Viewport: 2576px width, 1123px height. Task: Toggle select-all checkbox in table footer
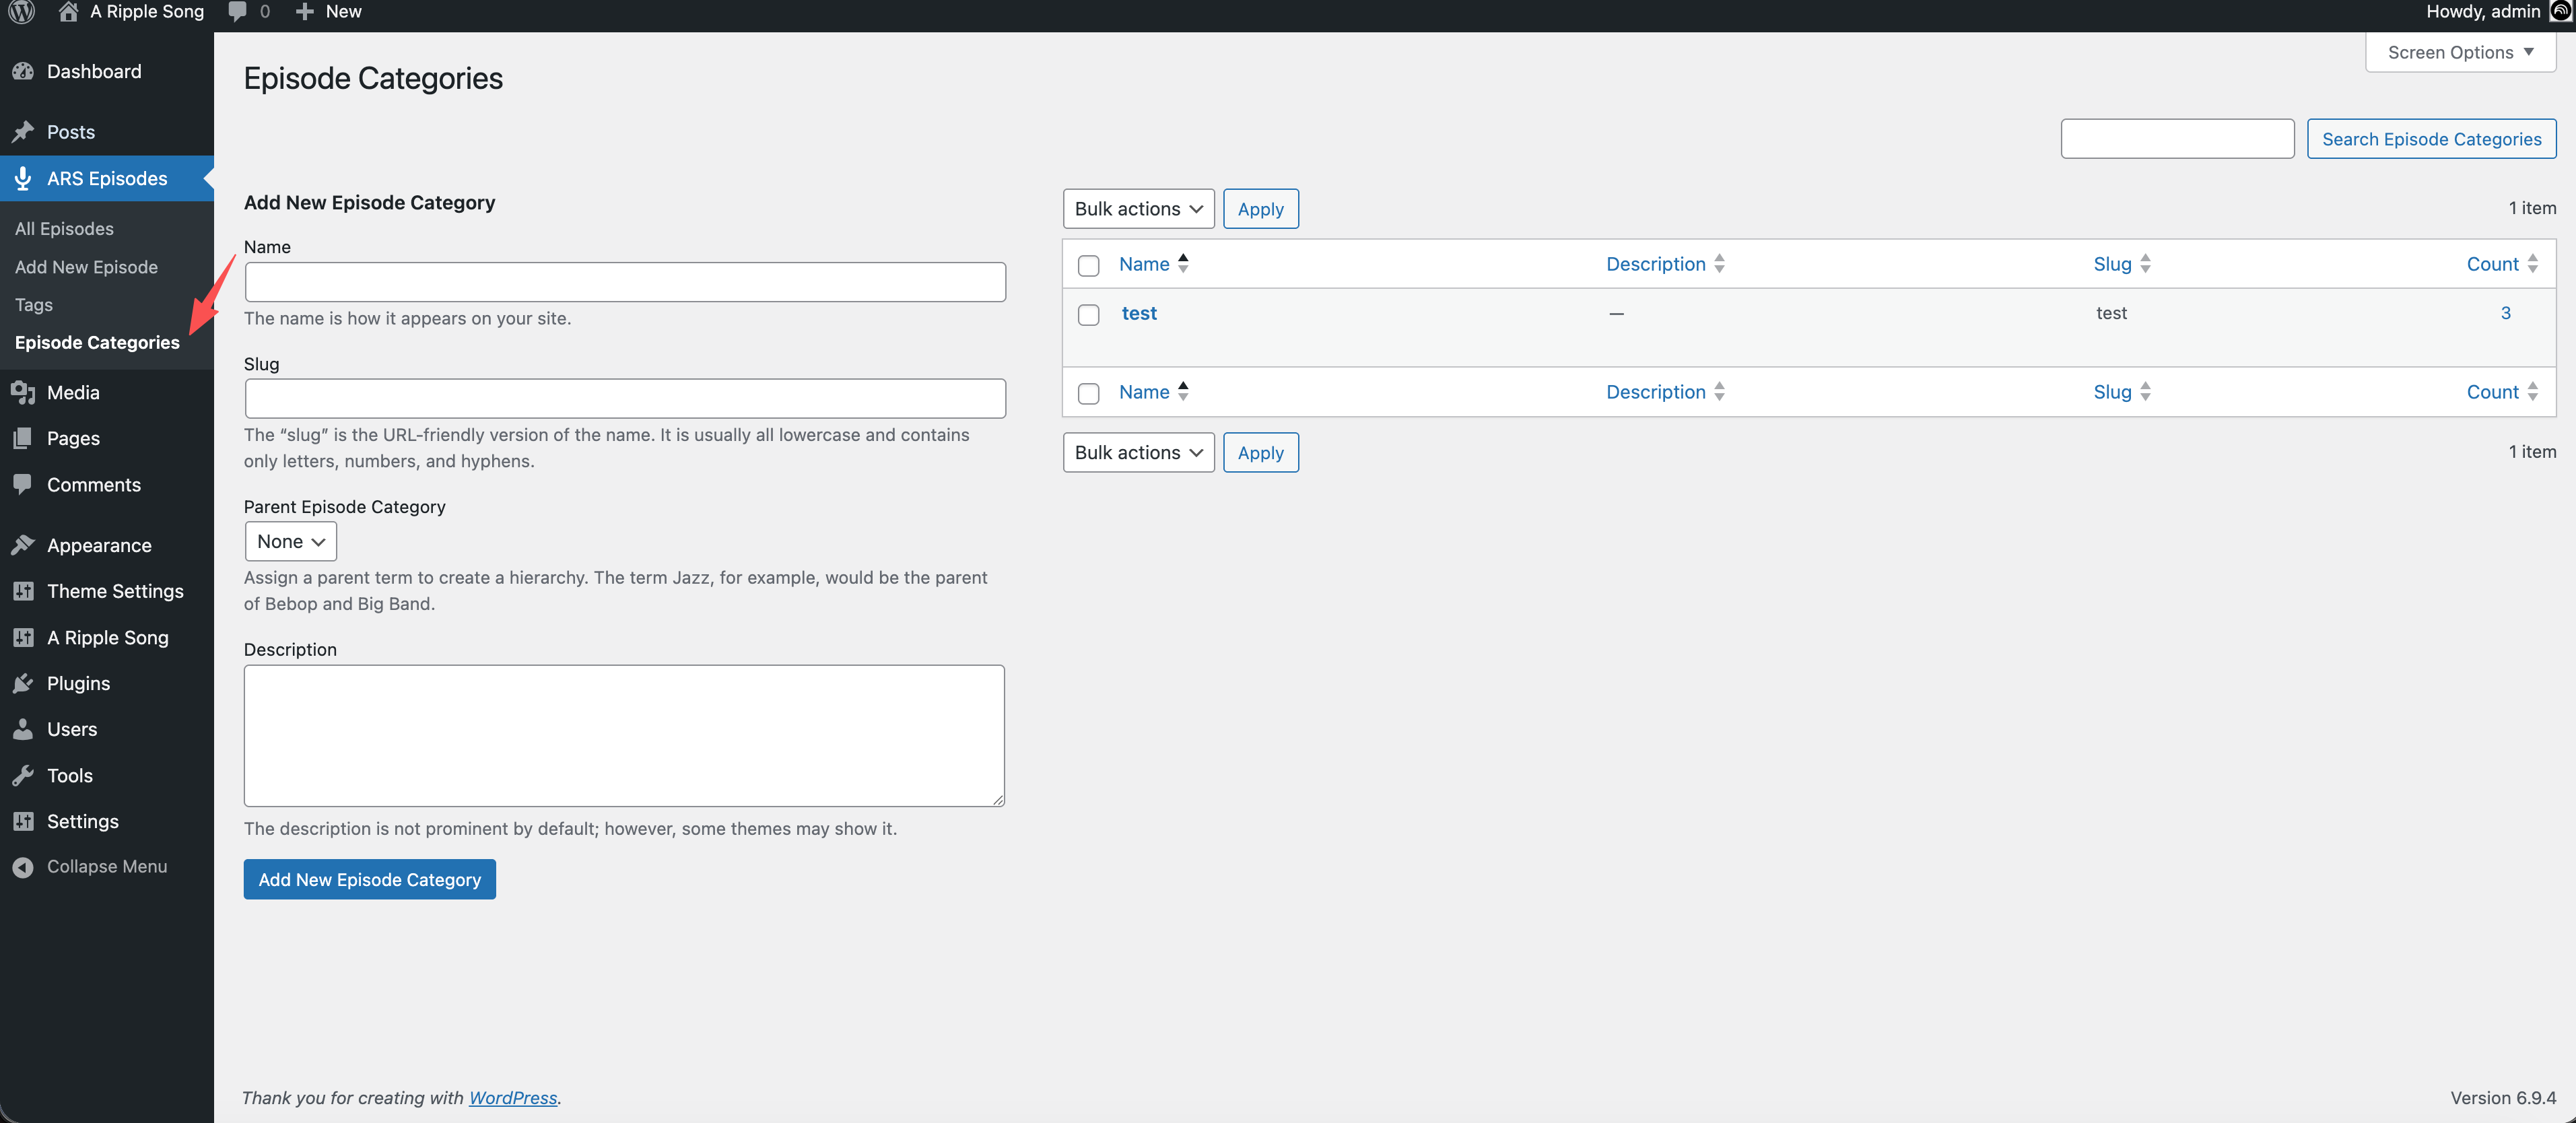[x=1088, y=393]
